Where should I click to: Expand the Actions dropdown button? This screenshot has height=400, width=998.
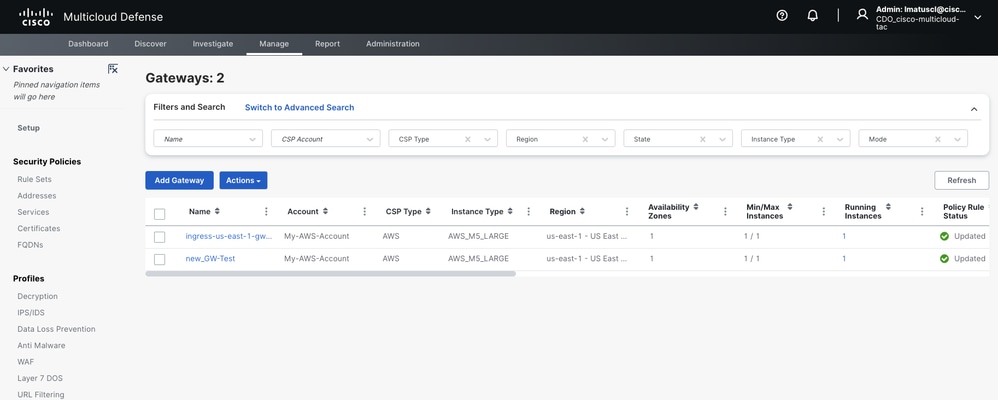243,180
